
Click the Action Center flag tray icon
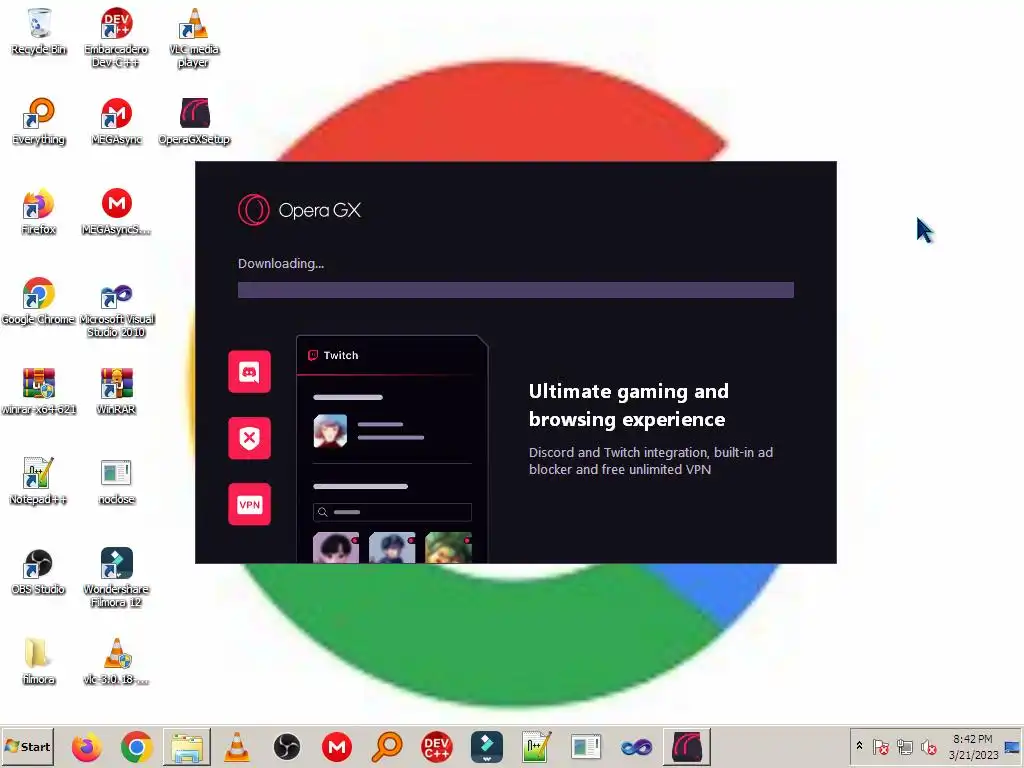(880, 746)
